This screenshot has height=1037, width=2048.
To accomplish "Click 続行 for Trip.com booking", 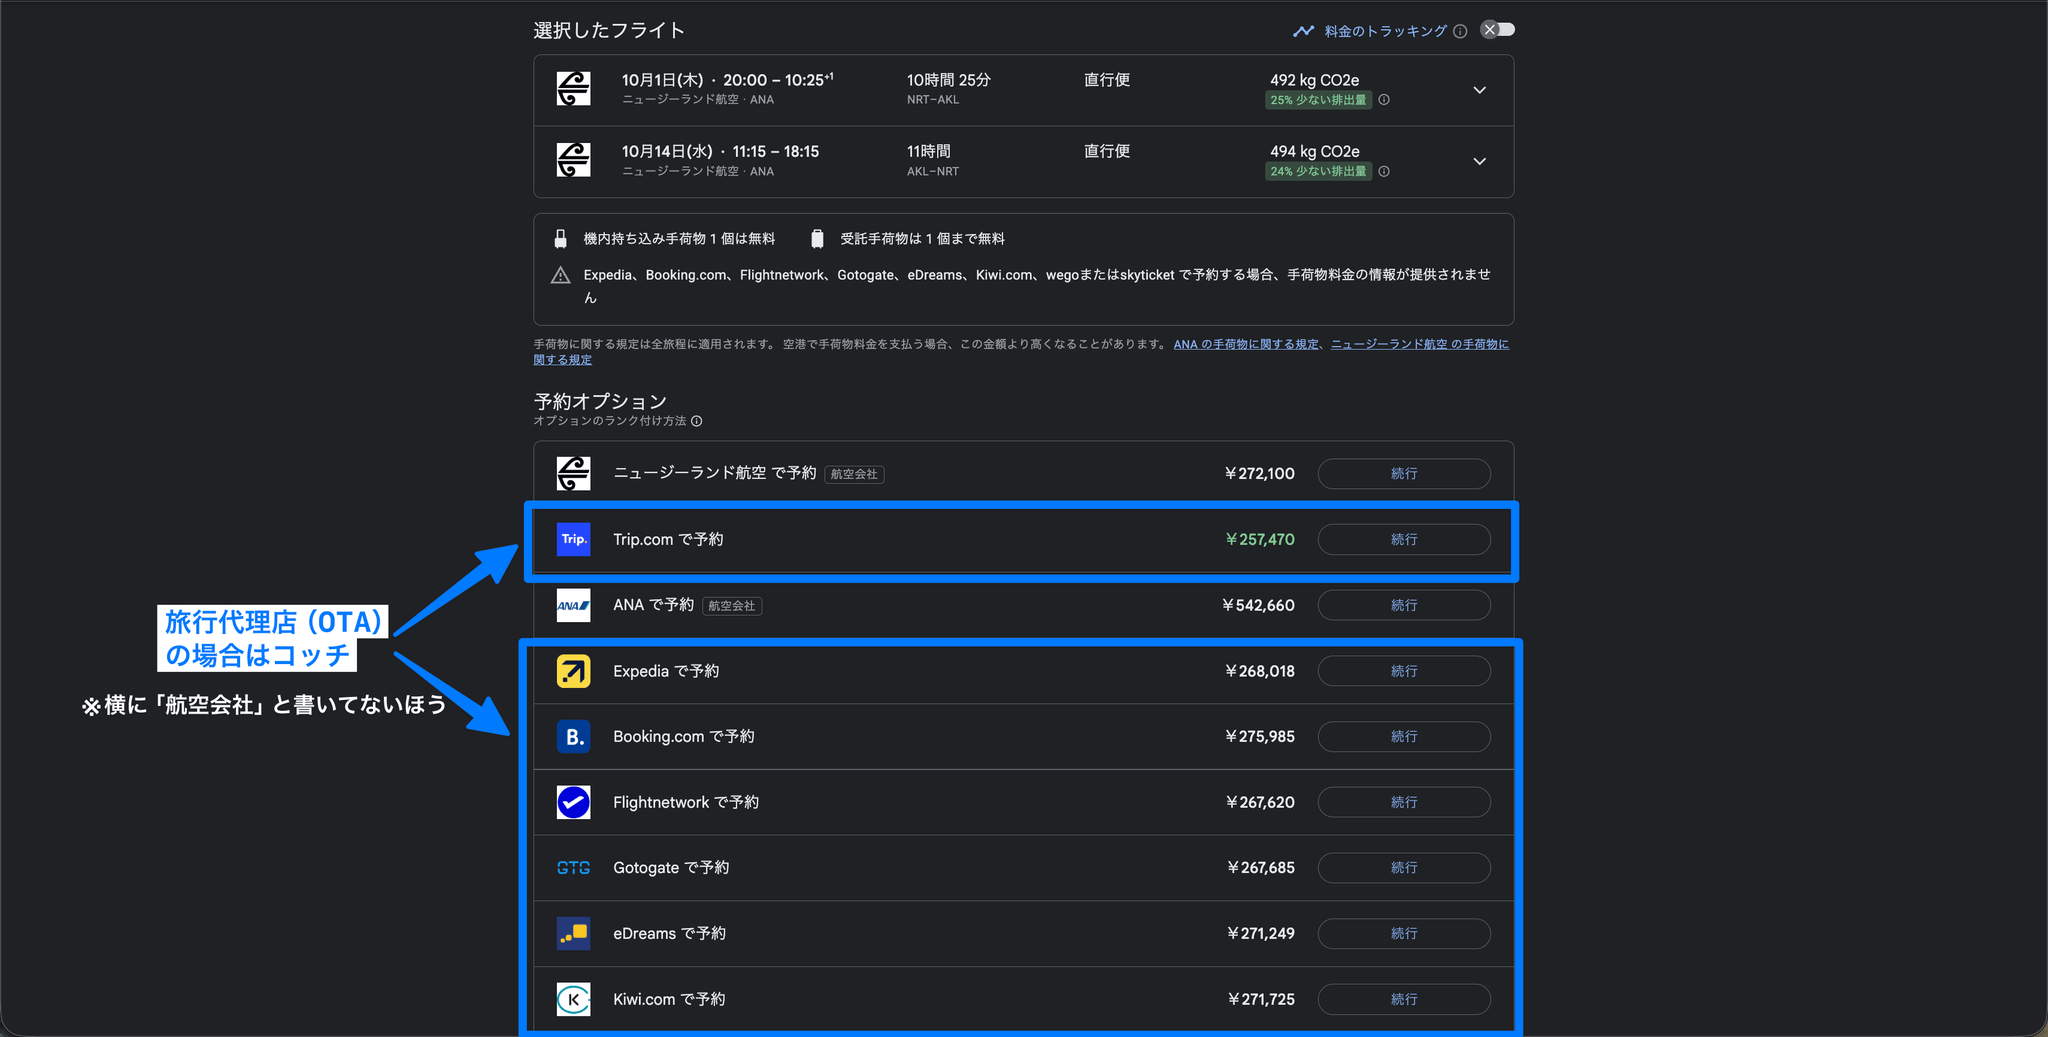I will 1404,539.
